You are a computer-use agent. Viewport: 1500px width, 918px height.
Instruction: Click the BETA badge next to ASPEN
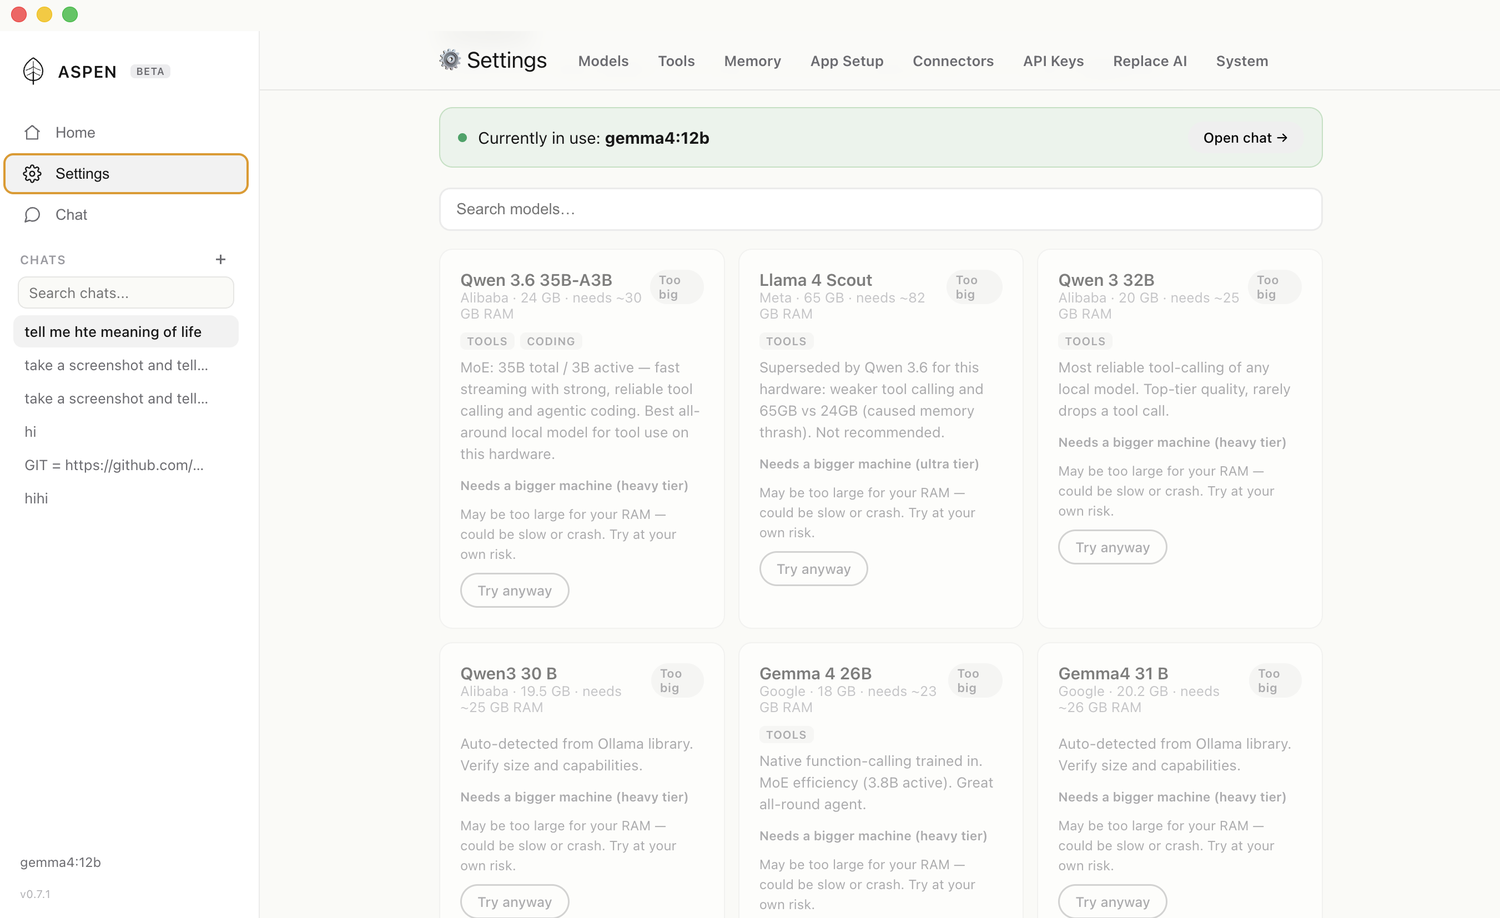point(150,71)
